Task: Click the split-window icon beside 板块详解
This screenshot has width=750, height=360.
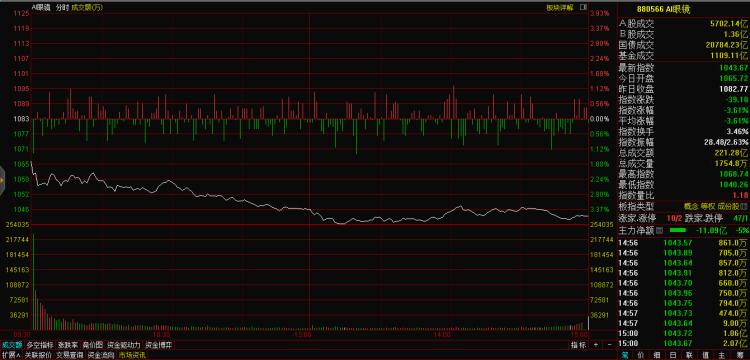Action: [x=583, y=7]
